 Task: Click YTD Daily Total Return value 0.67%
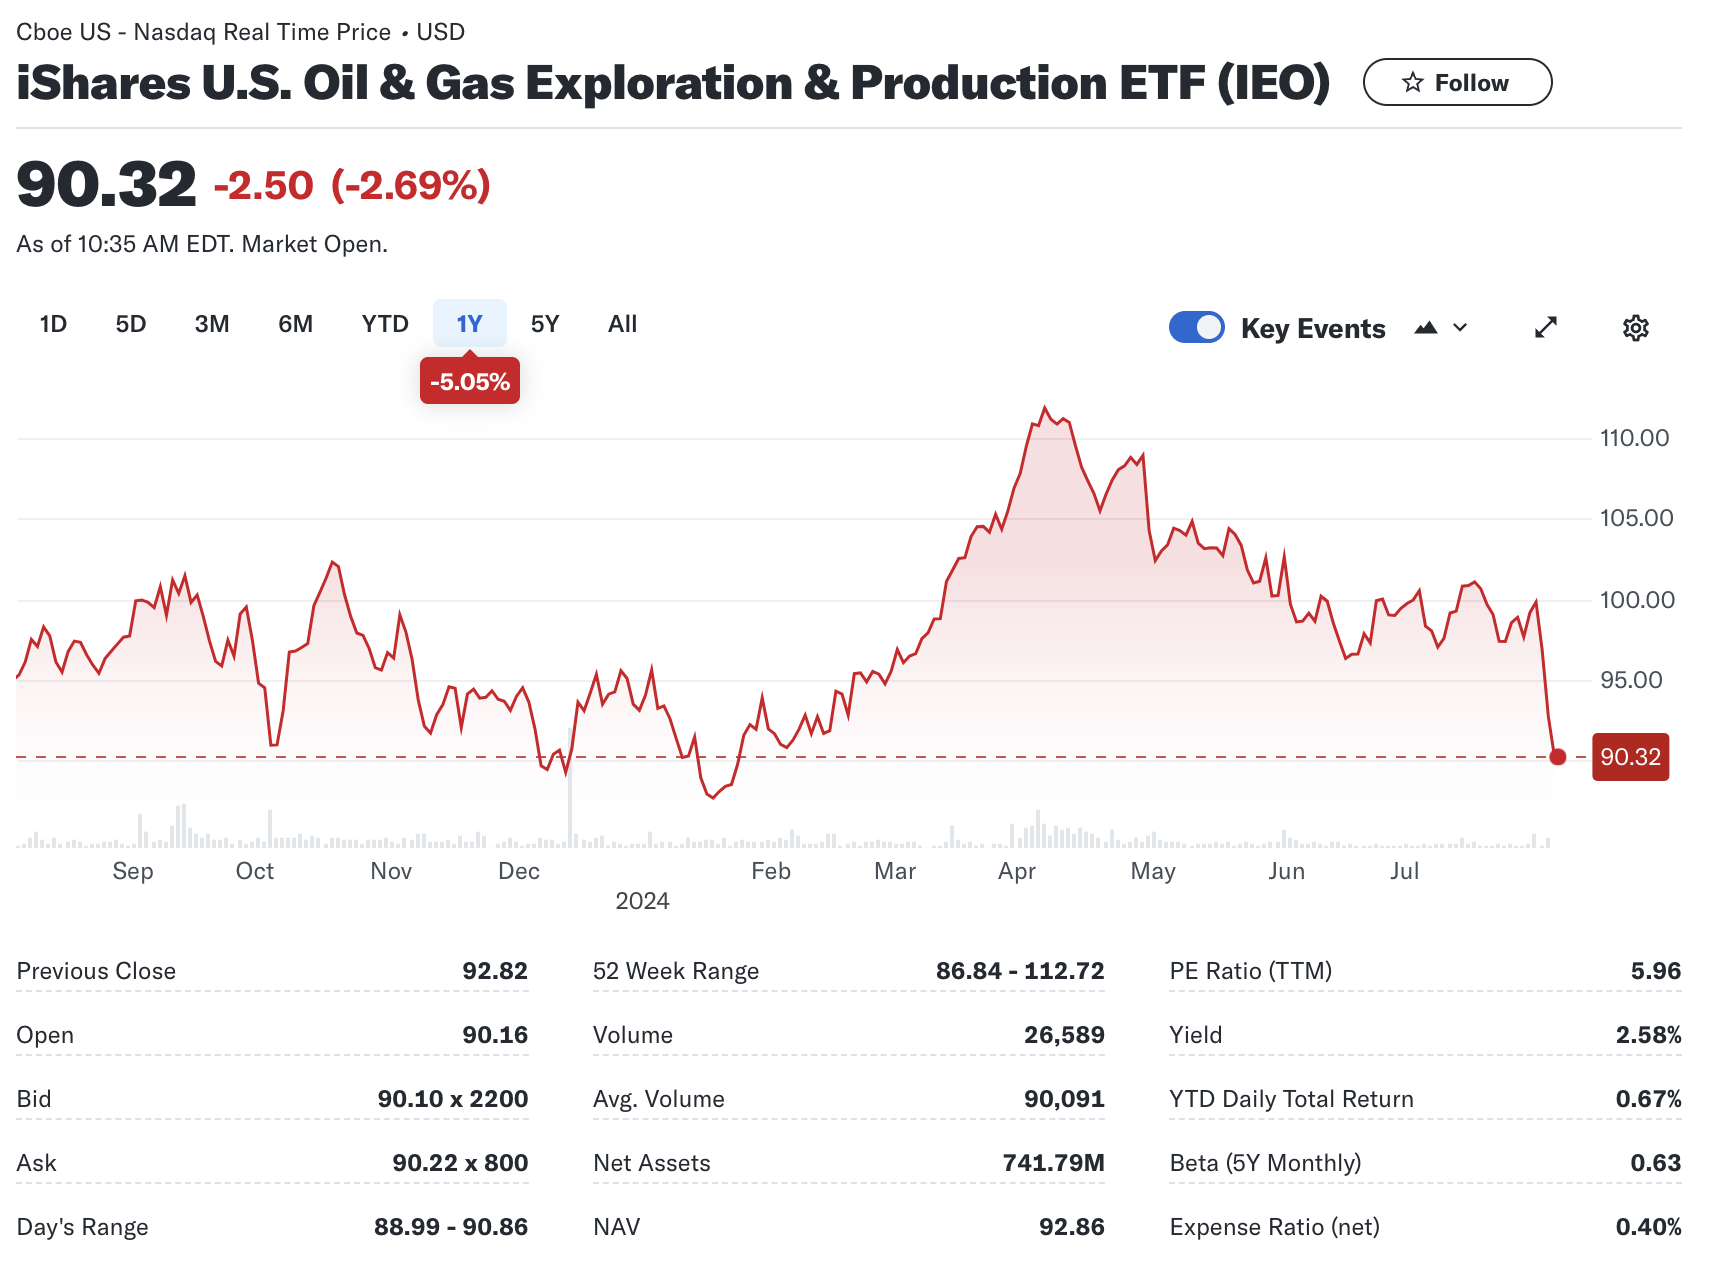(1649, 1099)
